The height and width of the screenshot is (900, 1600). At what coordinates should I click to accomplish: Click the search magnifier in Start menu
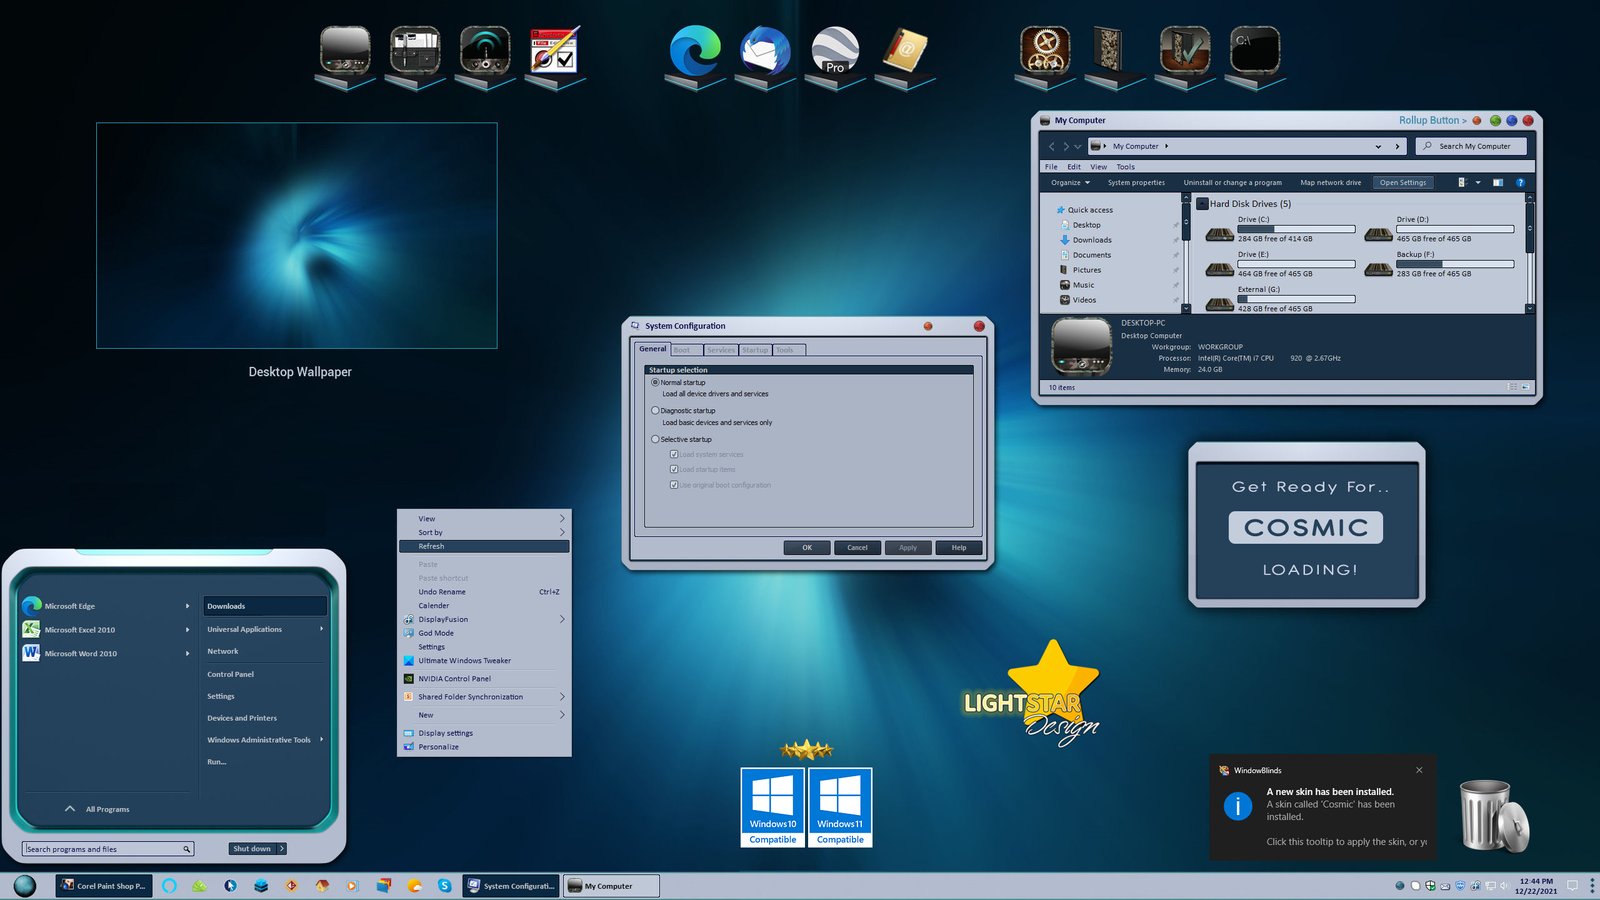[186, 849]
